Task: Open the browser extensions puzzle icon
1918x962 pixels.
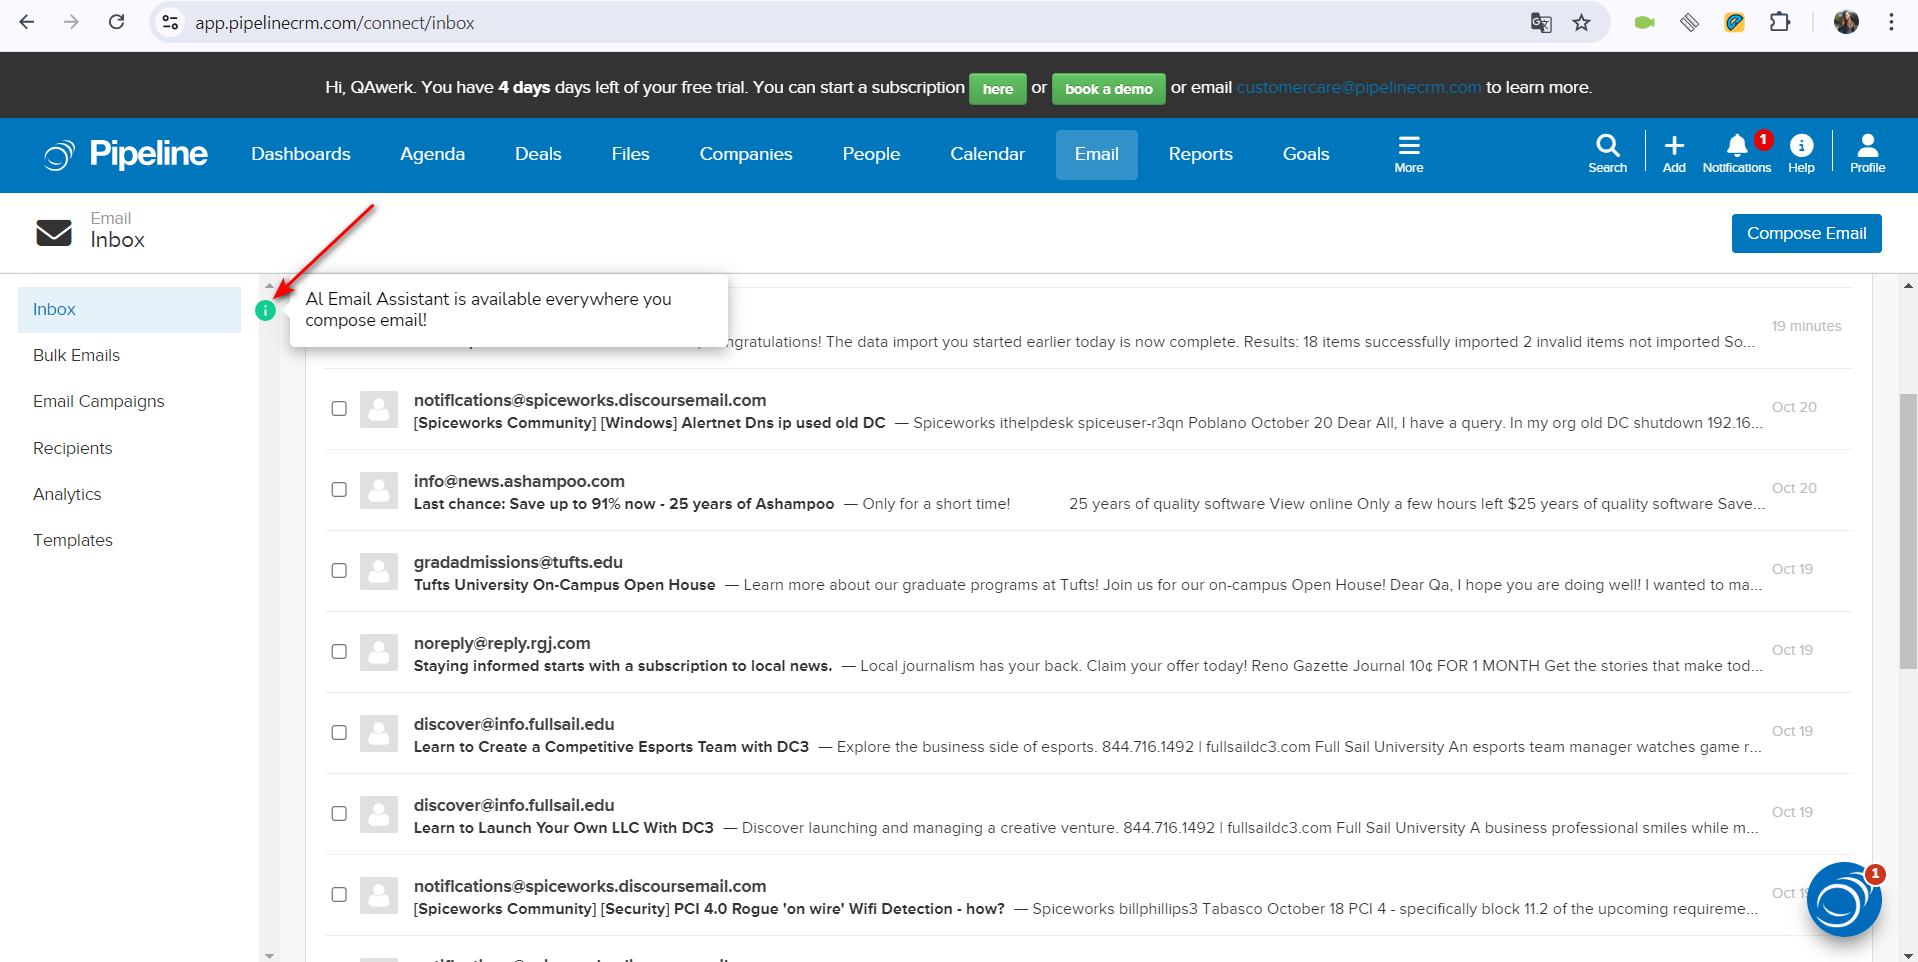Action: (x=1780, y=22)
